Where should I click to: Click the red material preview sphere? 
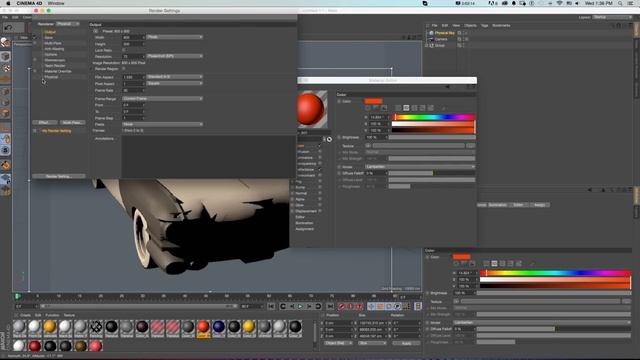pos(311,109)
